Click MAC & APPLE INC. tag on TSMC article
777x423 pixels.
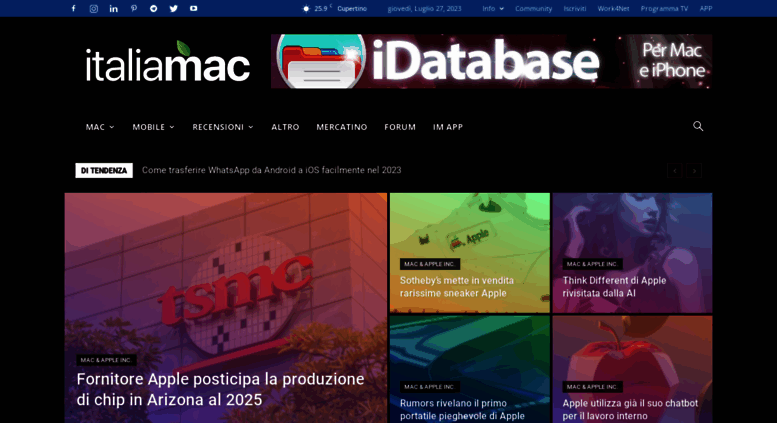pyautogui.click(x=106, y=360)
